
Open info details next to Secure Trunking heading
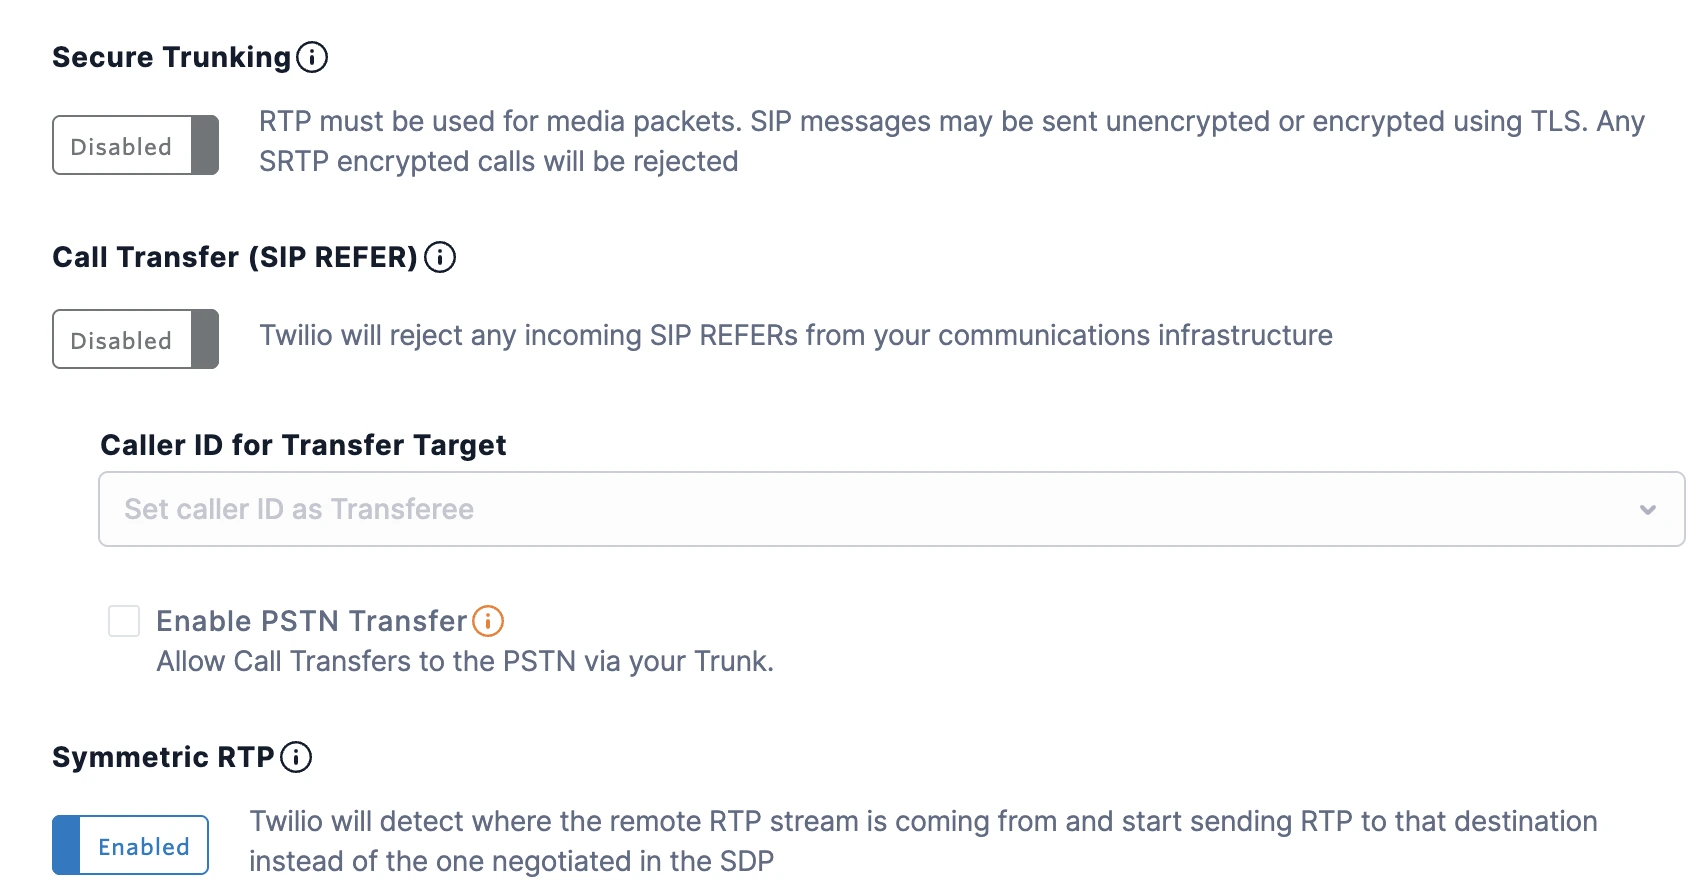[313, 58]
